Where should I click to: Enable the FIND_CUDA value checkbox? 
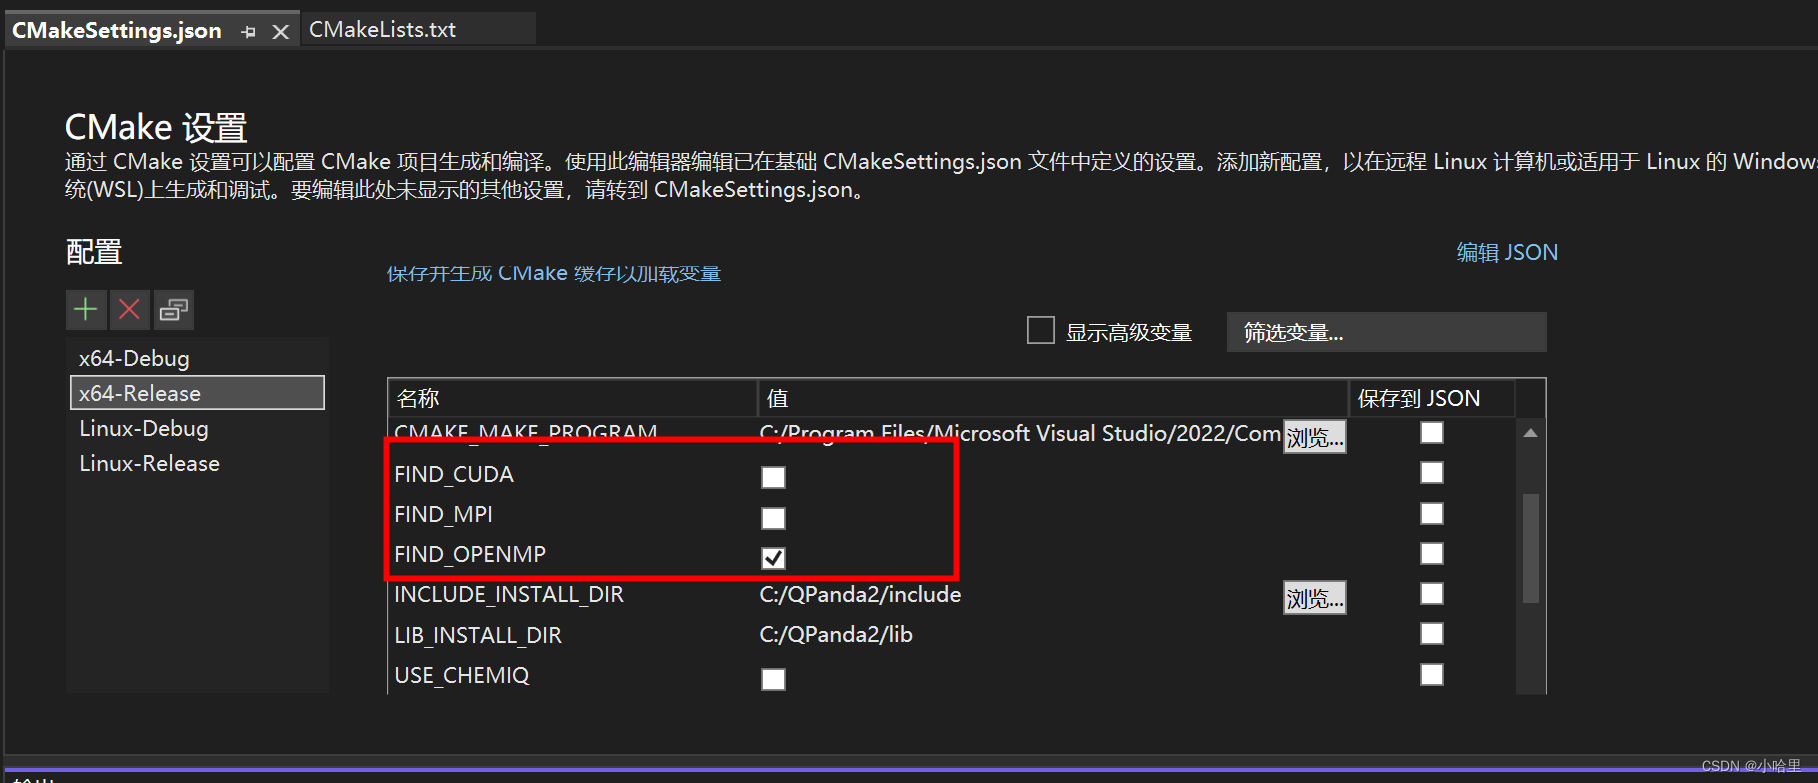773,477
